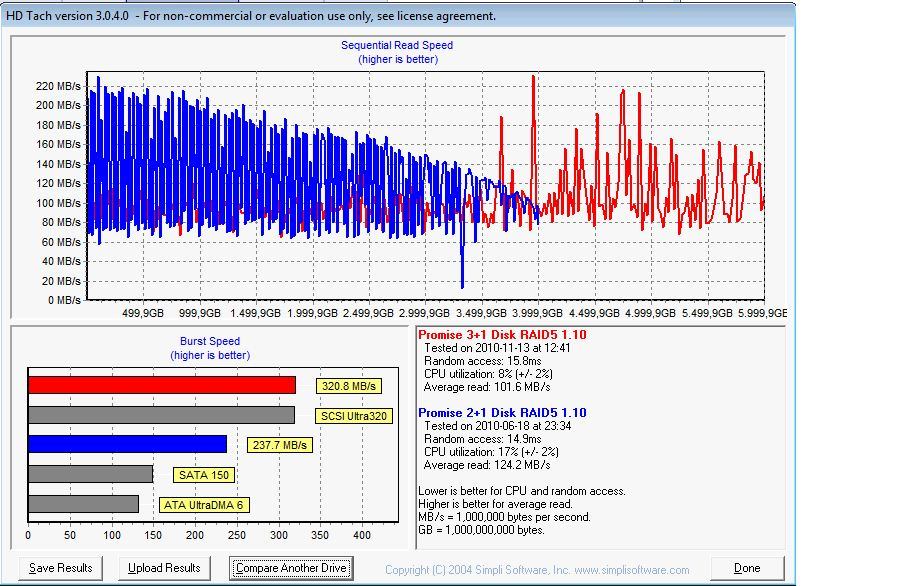Click the blue 237.7 MB/s burst bar
The image size is (903, 586).
click(x=127, y=444)
